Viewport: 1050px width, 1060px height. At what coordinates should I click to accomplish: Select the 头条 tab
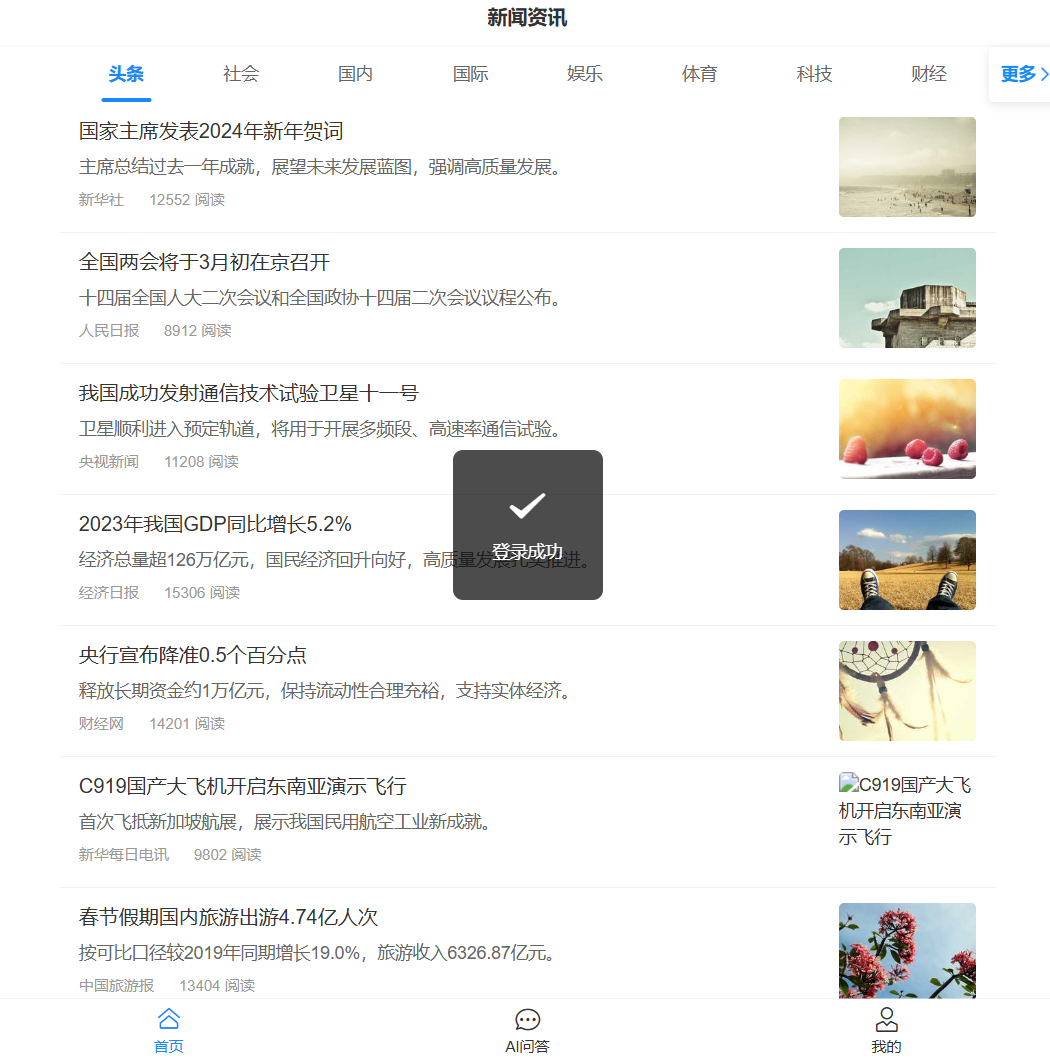tap(126, 74)
